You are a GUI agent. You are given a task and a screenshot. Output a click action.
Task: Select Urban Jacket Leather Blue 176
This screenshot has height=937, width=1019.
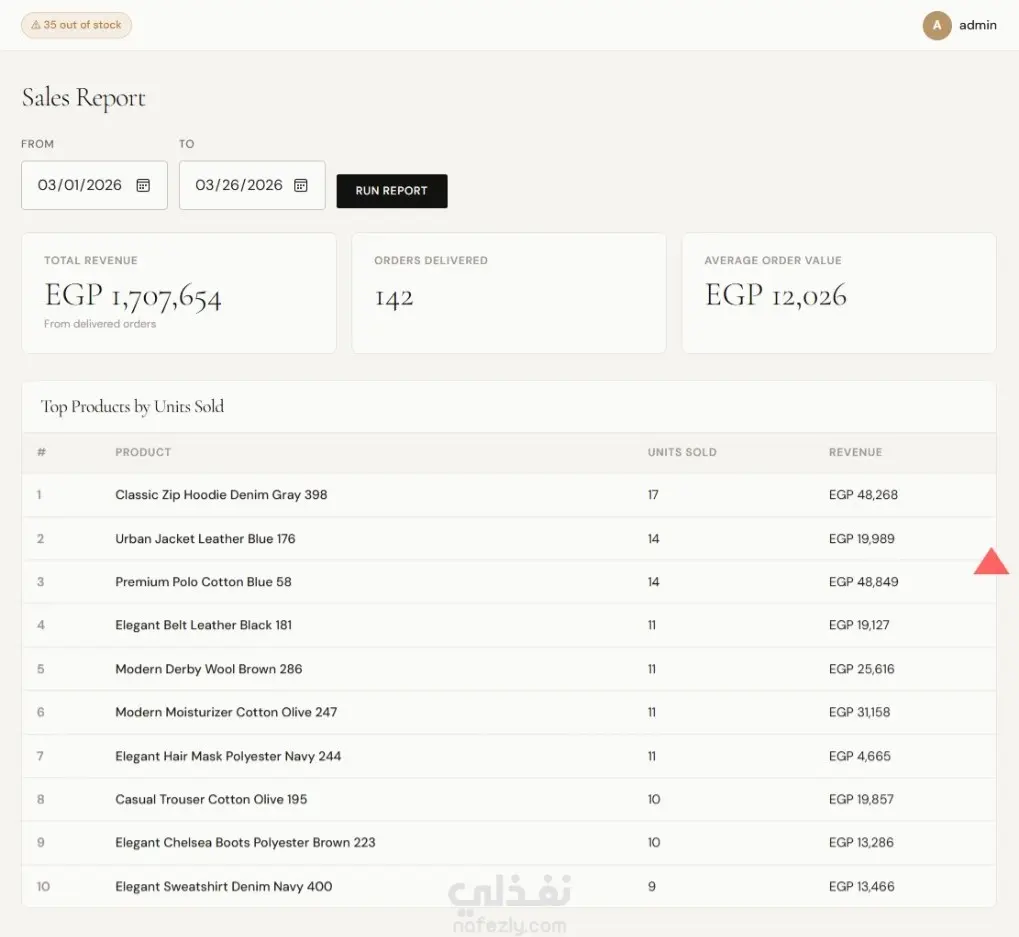point(205,539)
